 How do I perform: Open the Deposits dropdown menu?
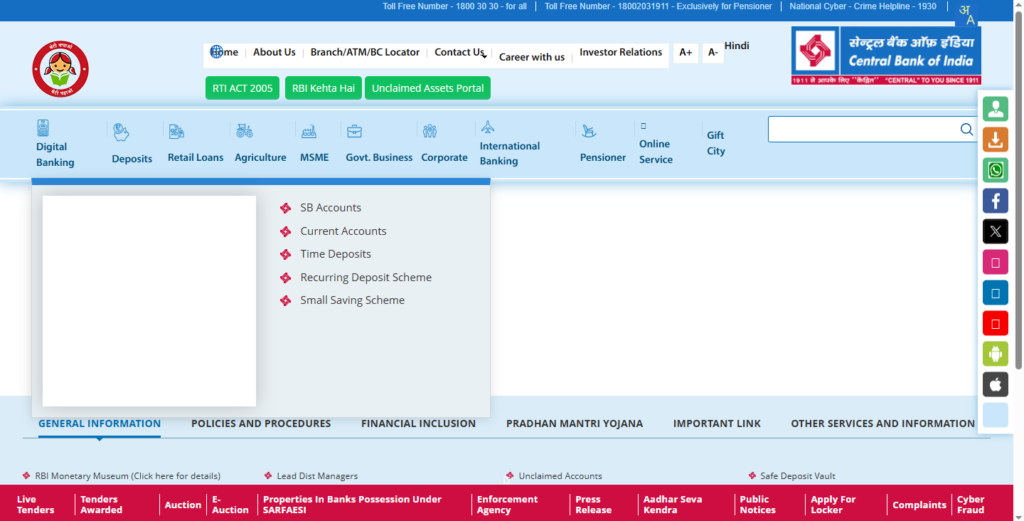[x=132, y=159]
